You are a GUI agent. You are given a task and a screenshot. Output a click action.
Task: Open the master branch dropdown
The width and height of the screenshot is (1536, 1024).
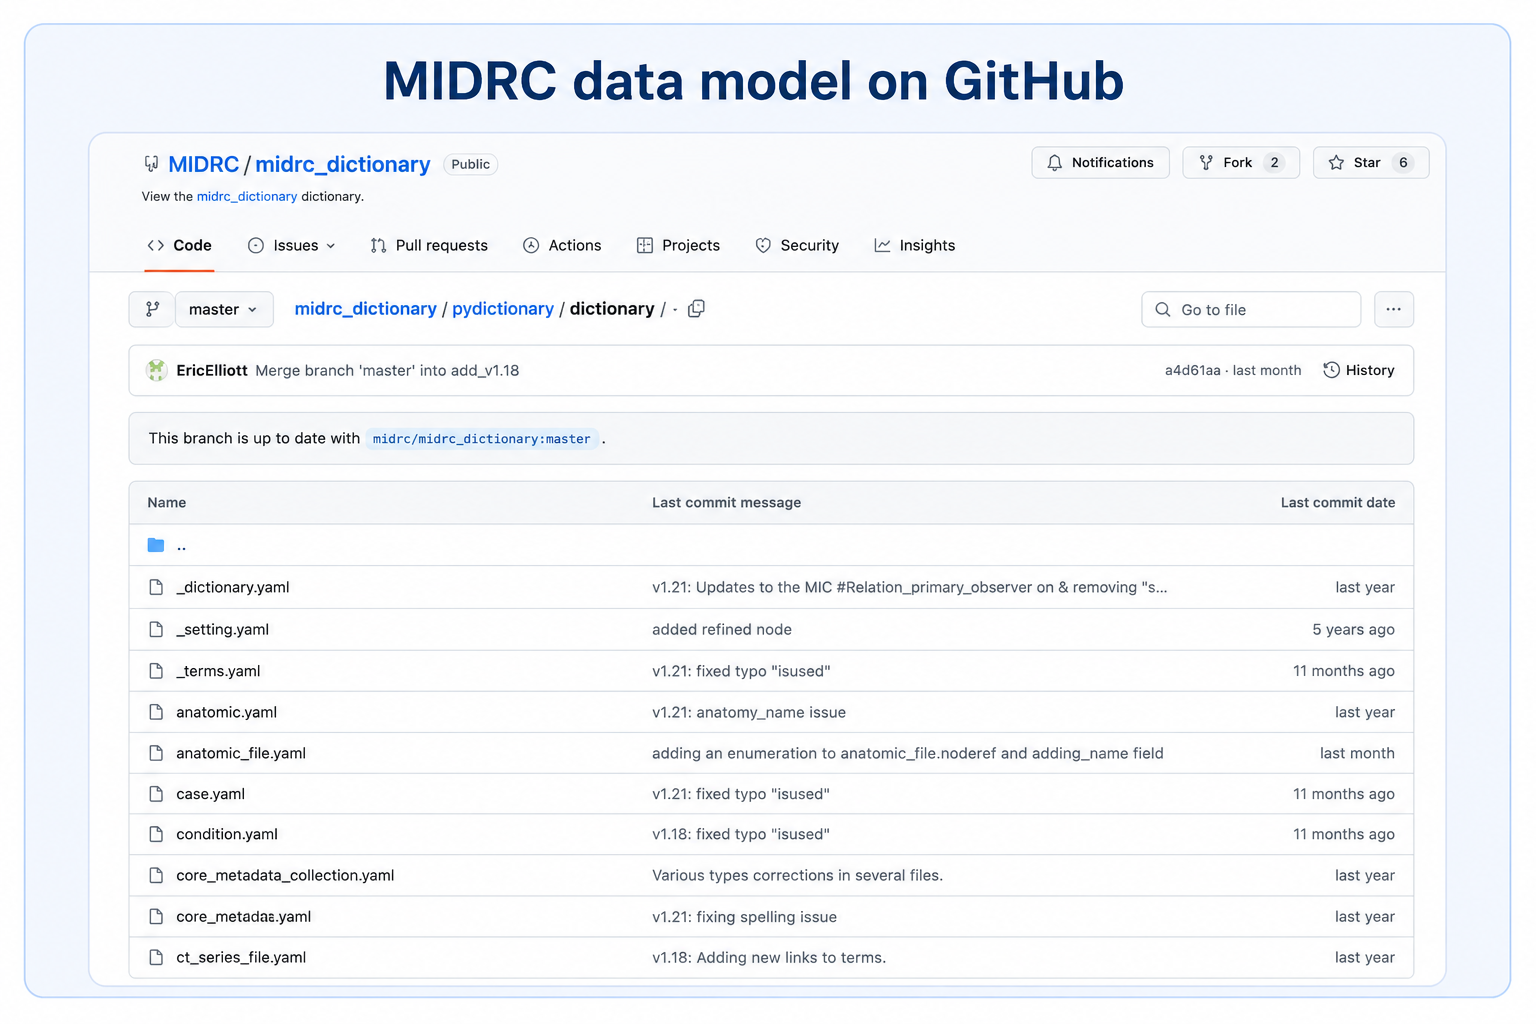[x=223, y=309]
